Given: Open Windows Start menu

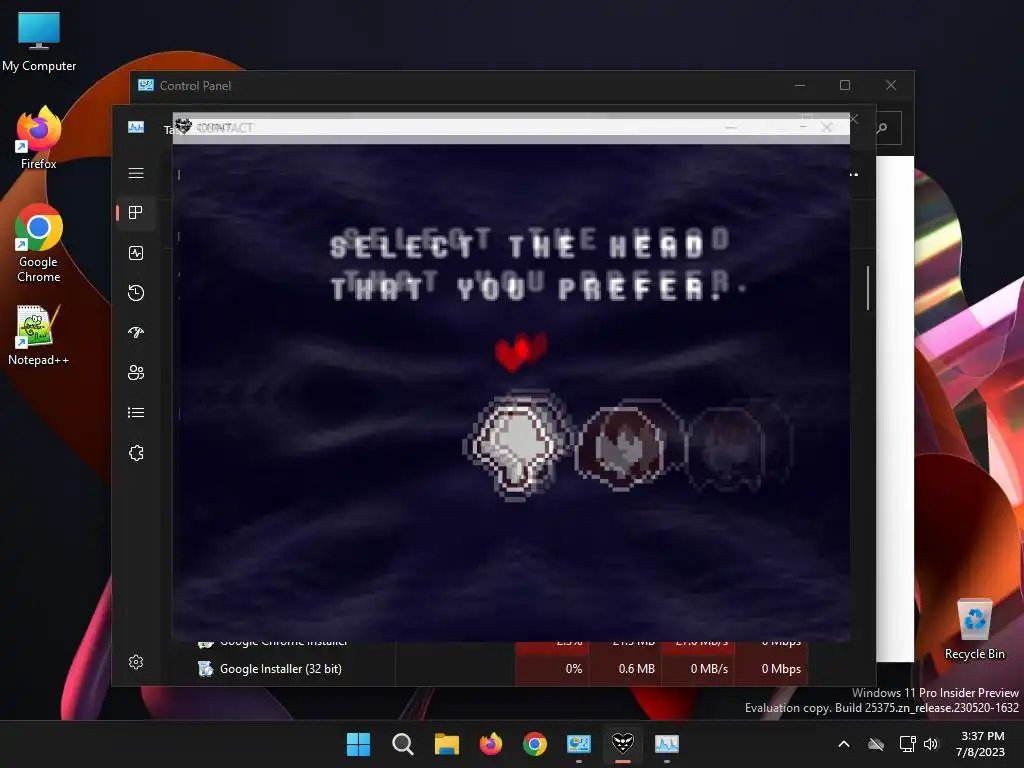Looking at the screenshot, I should [x=359, y=744].
